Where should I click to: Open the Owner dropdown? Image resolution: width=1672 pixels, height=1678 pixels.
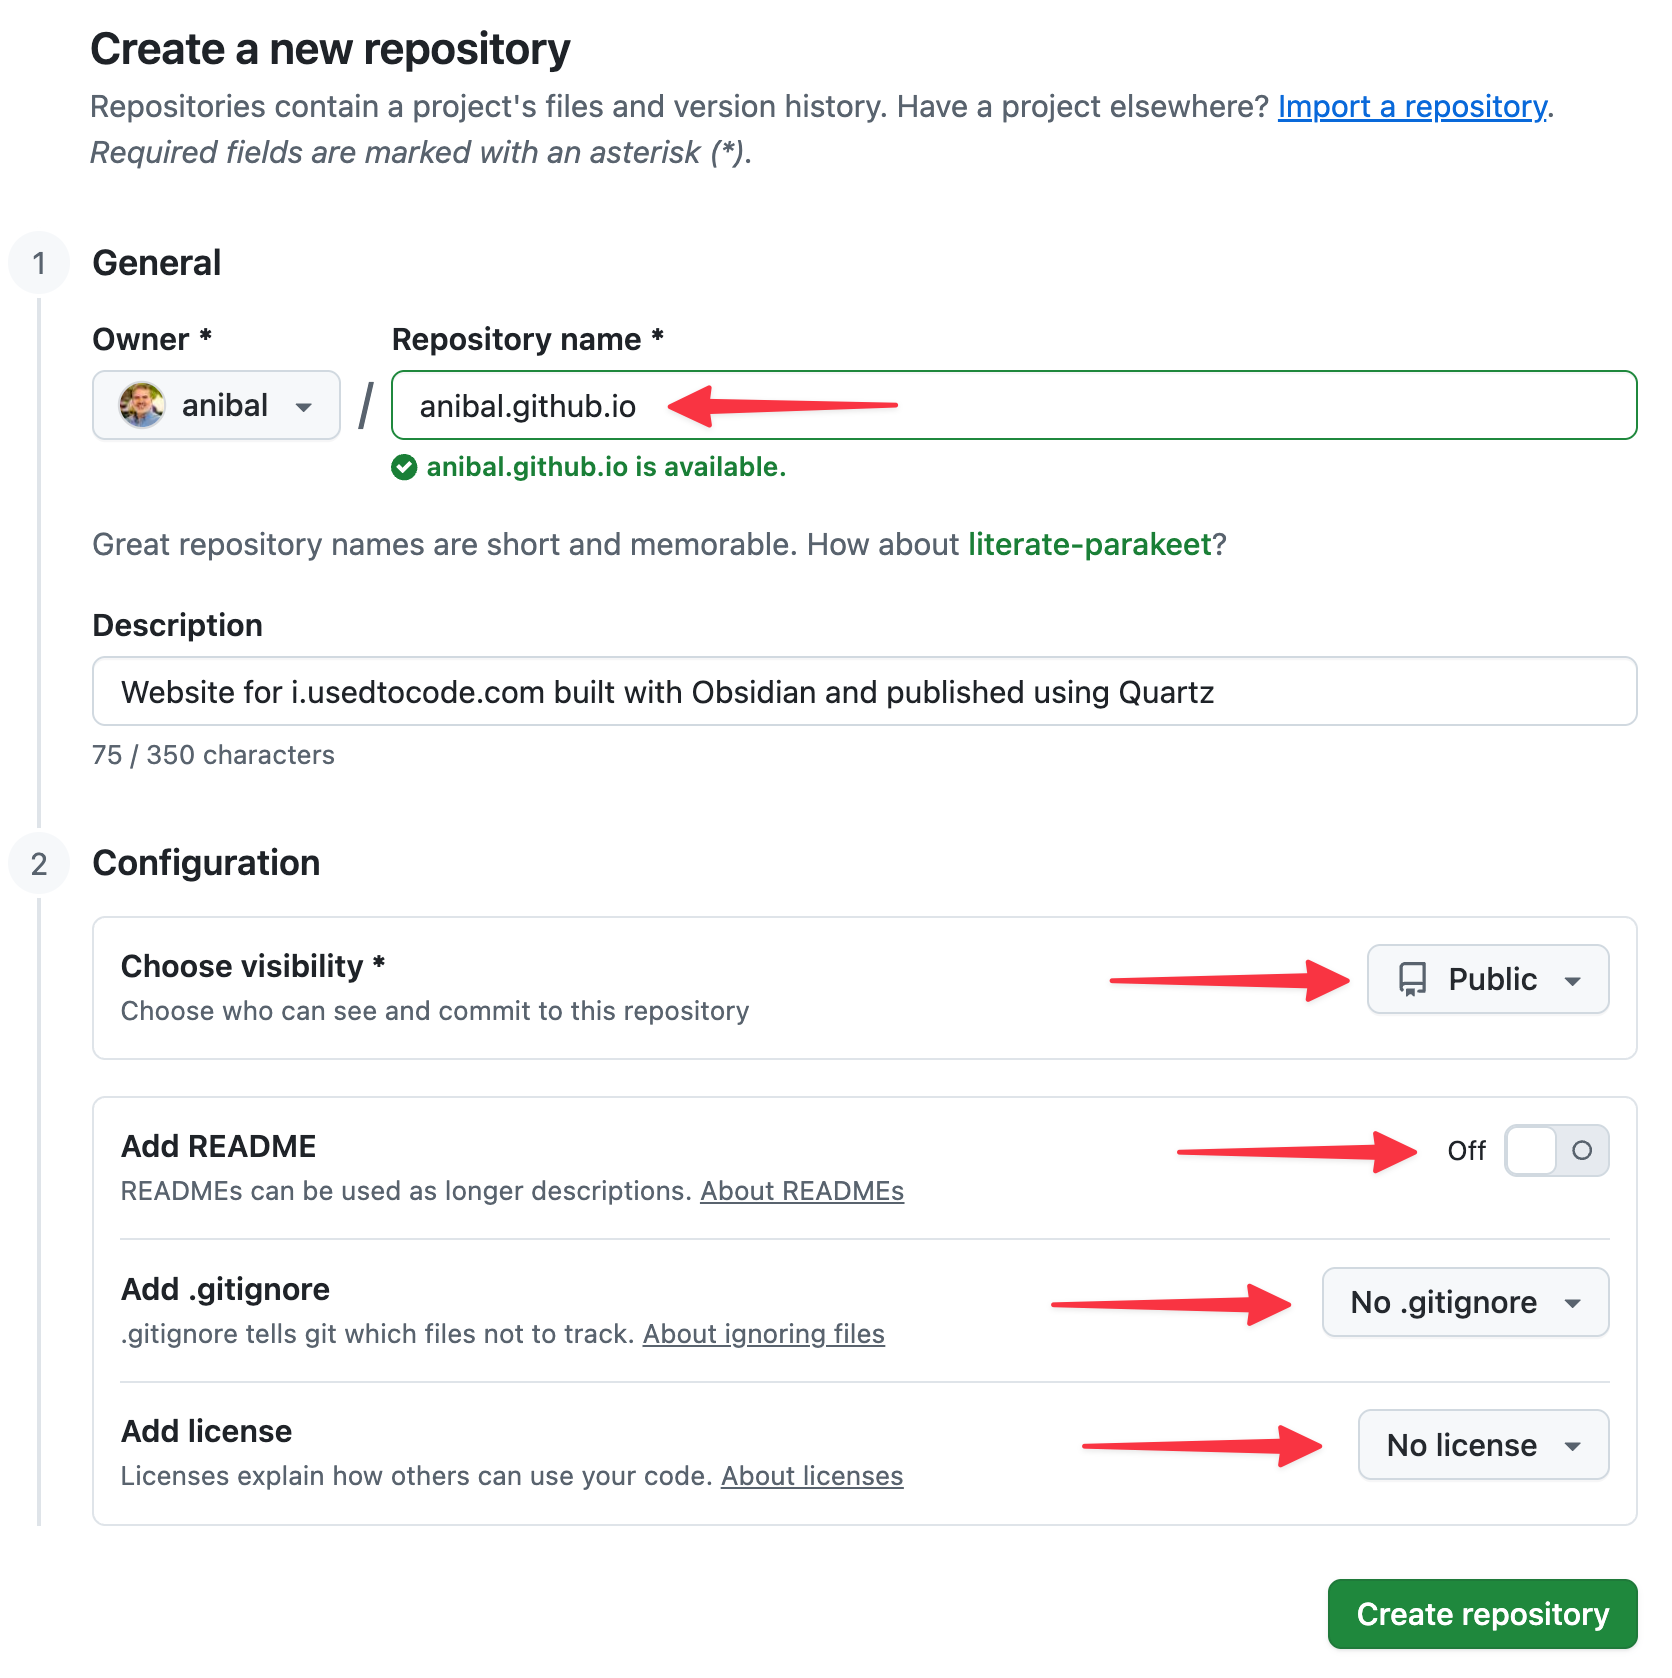(216, 405)
